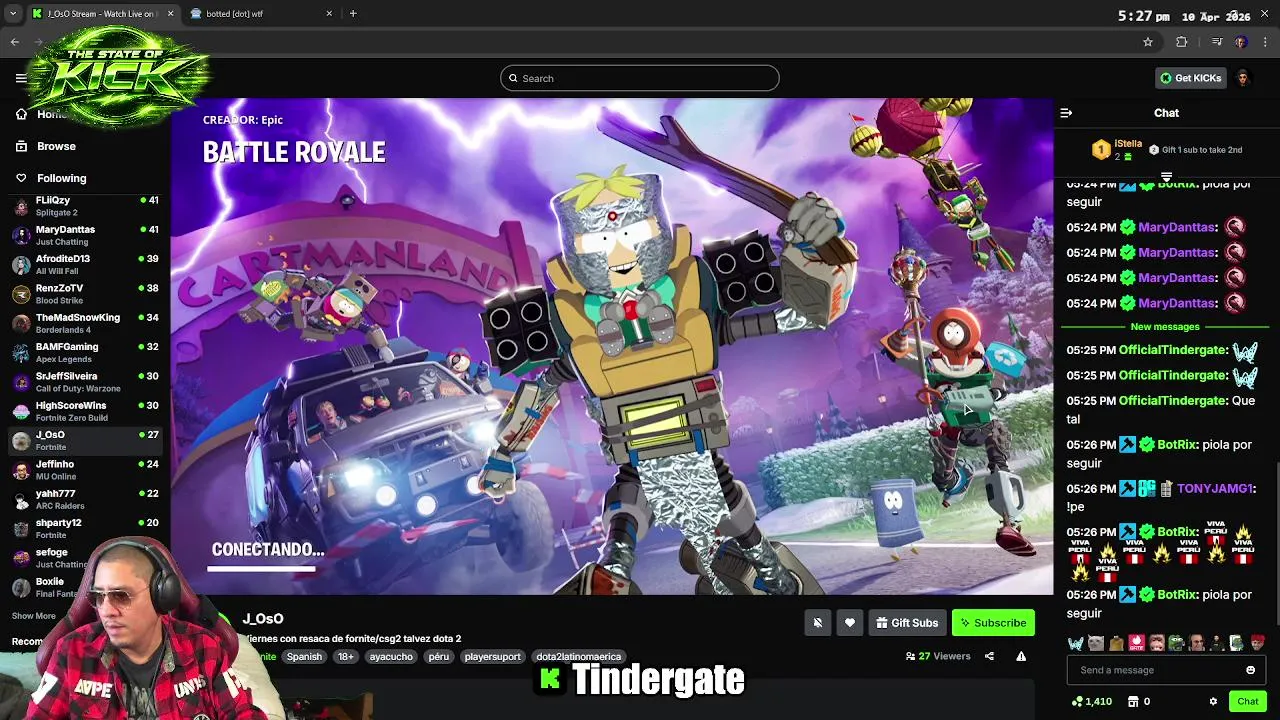
Task: Click the dota2latinomaerica tag
Action: 579,657
